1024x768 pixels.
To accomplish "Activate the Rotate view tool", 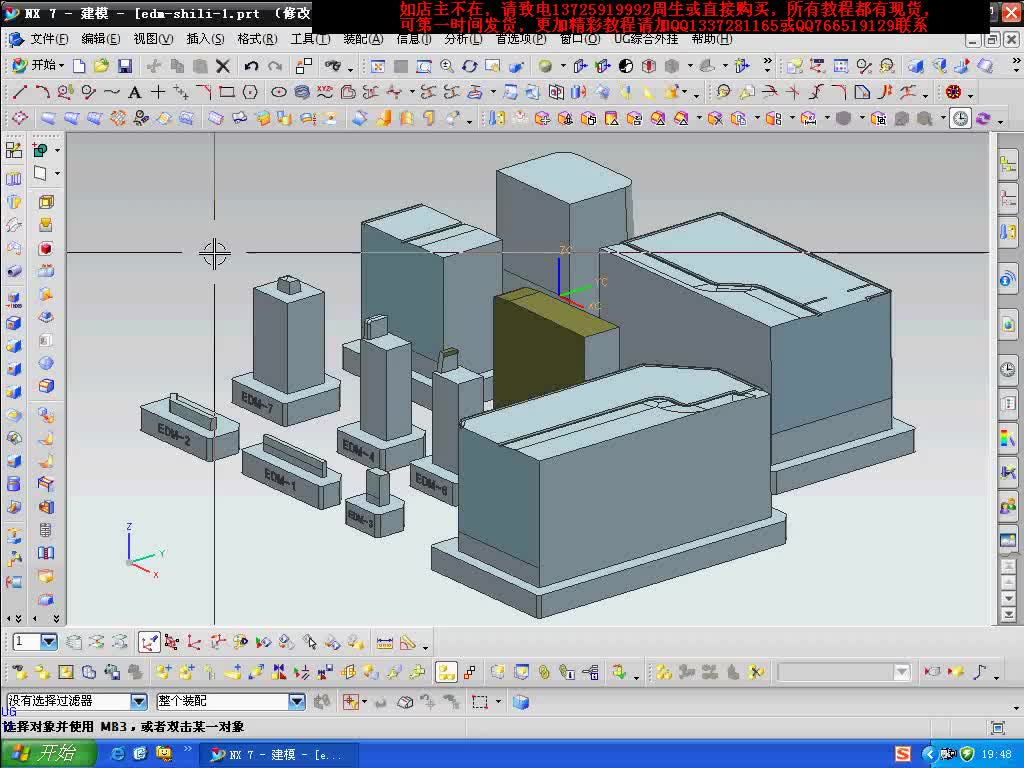I will coord(470,66).
